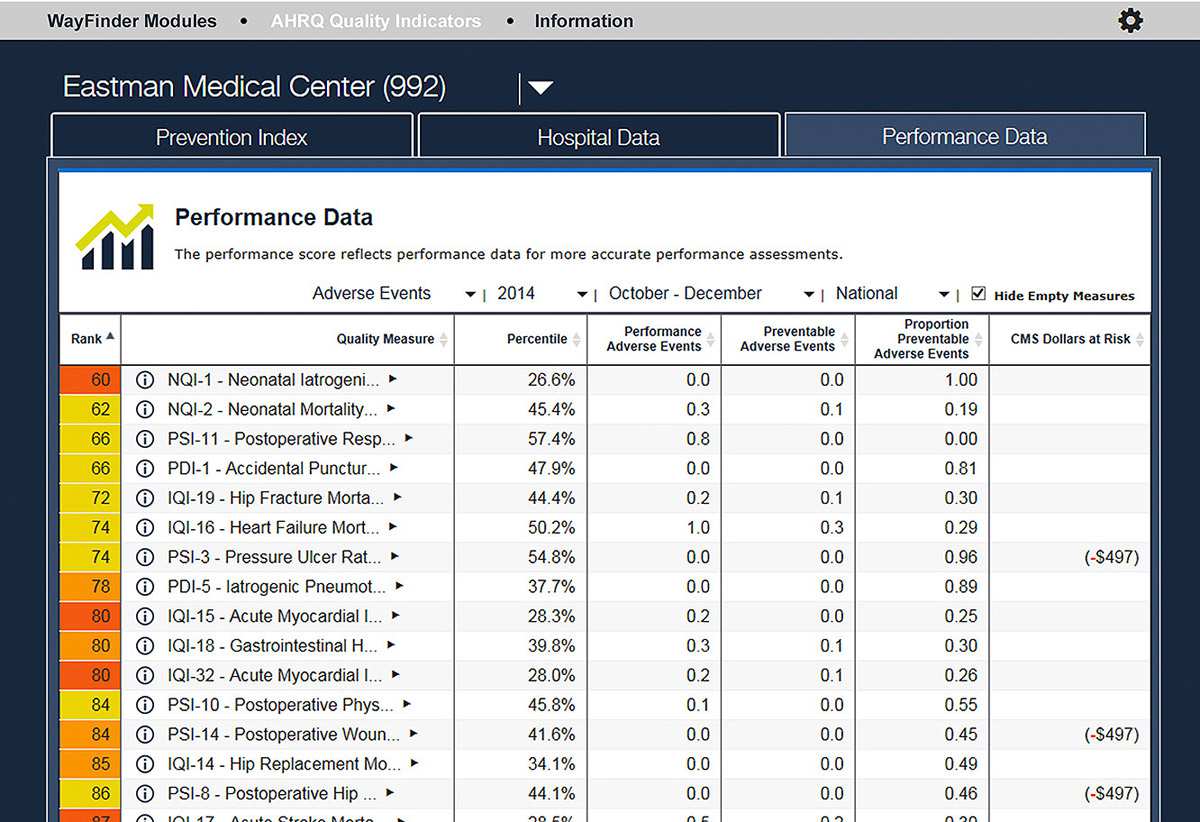
Task: Click 57.4% percentile for PSI-11
Action: click(x=551, y=439)
